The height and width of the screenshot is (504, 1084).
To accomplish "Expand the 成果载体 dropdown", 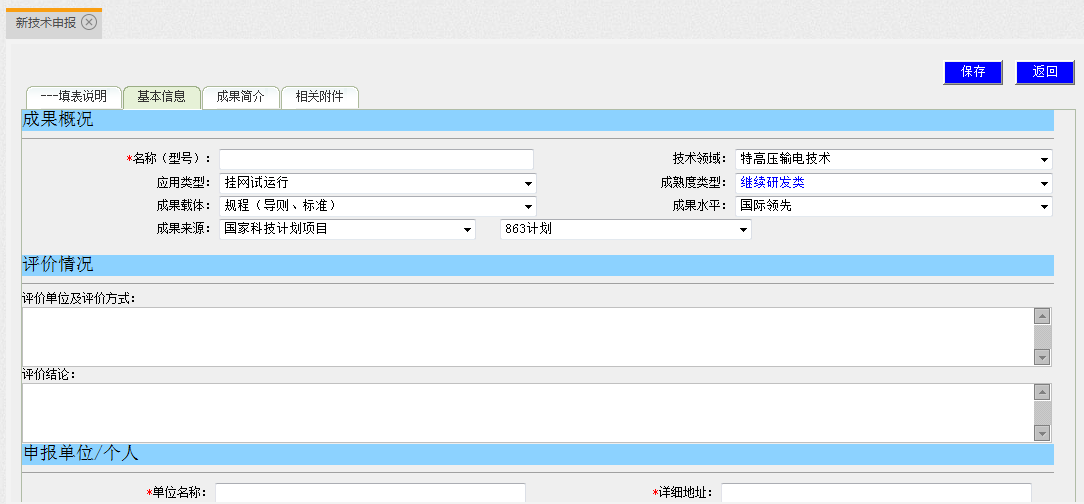I will (377, 206).
